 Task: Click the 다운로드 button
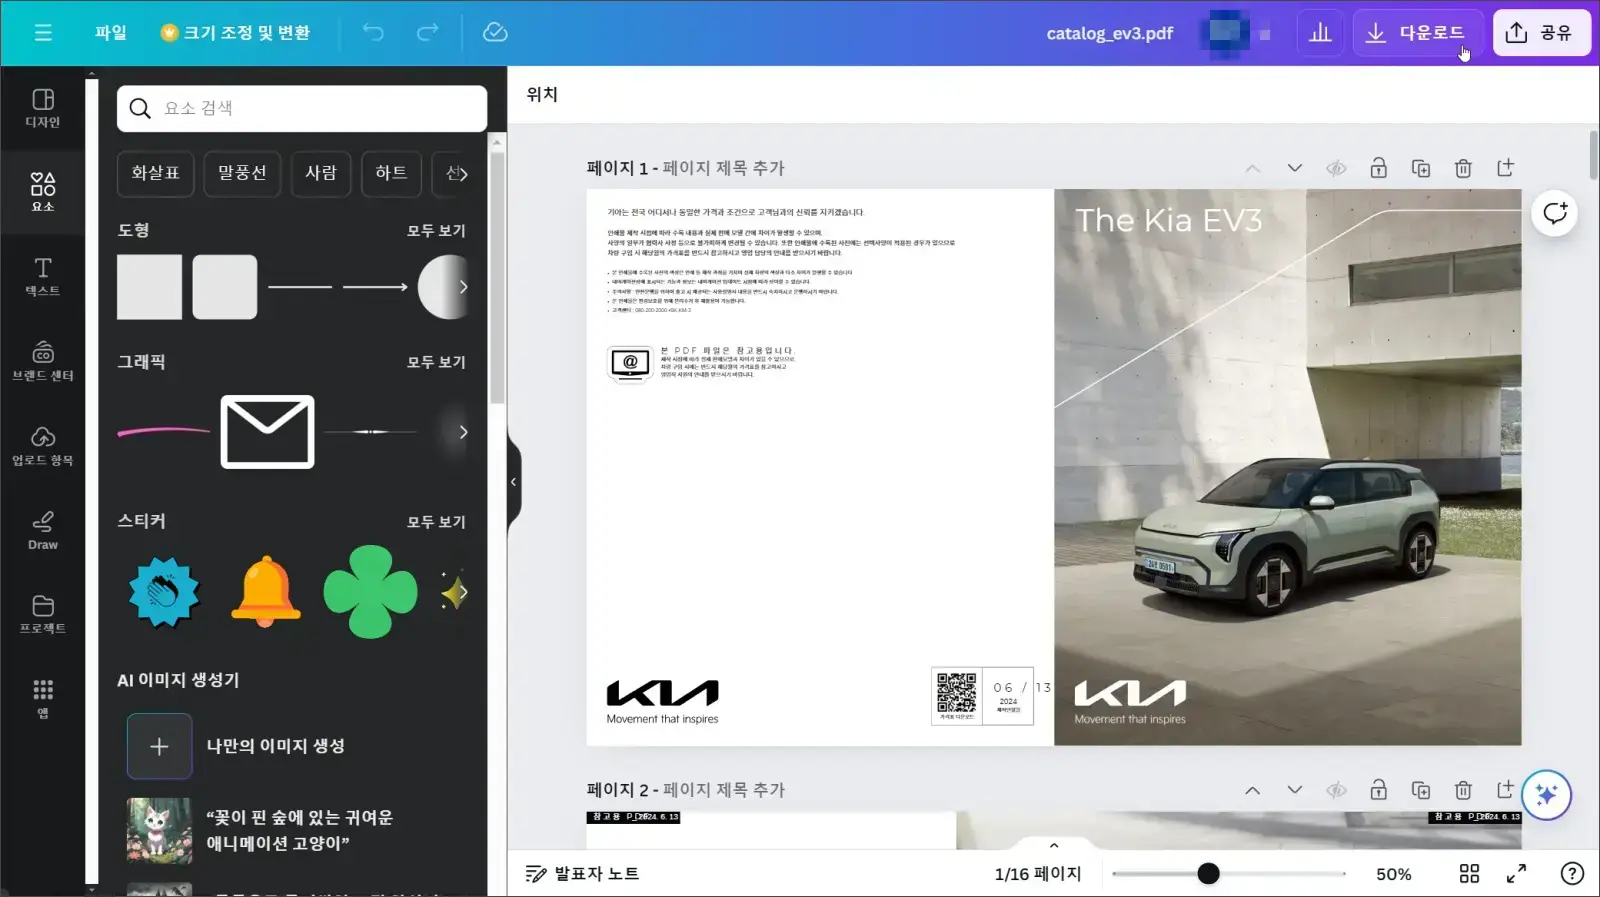(1418, 33)
